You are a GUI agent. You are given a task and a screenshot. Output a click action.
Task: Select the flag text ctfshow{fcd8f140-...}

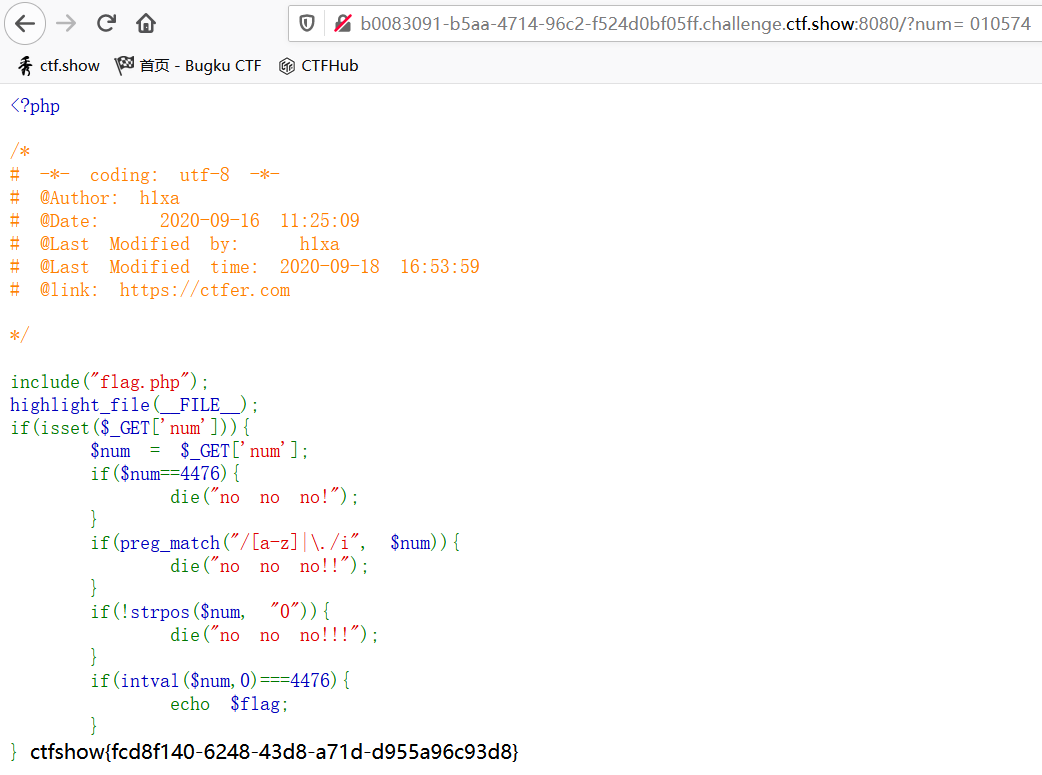[274, 752]
